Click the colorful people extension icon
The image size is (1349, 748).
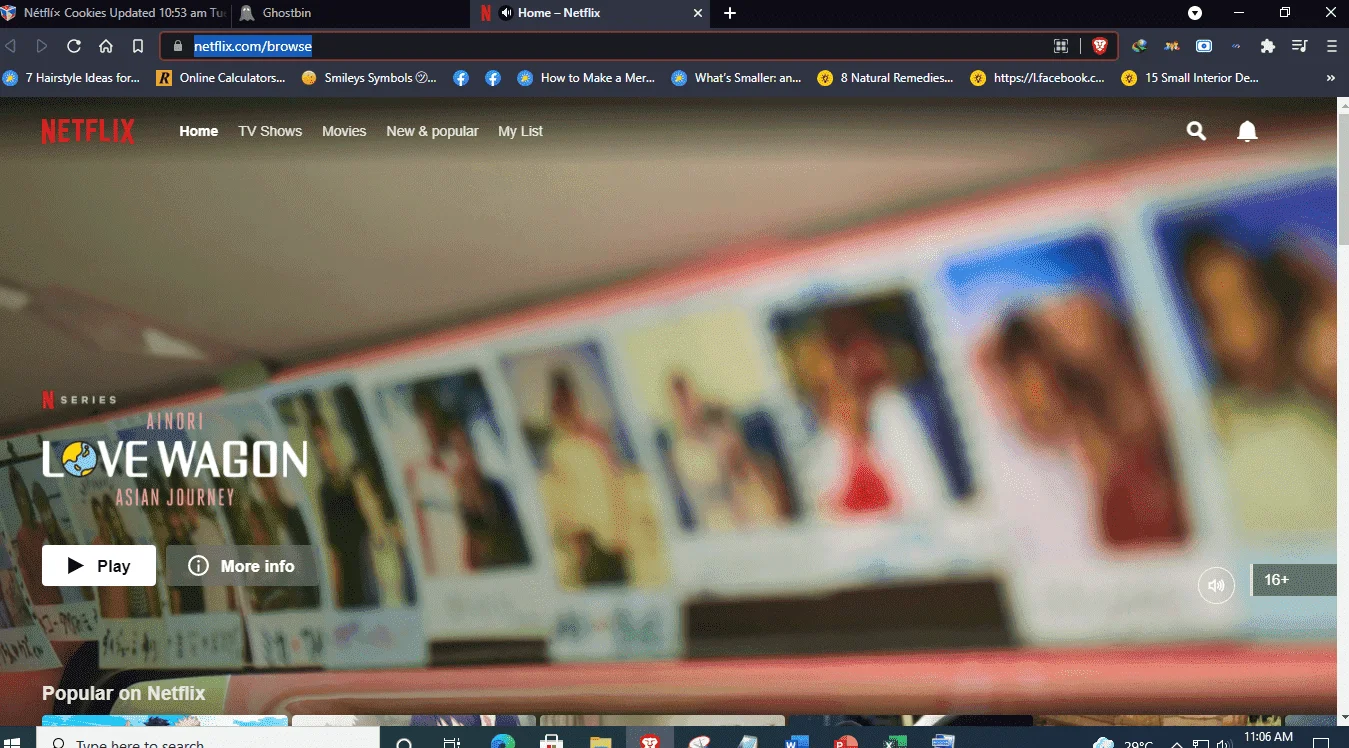click(1172, 46)
